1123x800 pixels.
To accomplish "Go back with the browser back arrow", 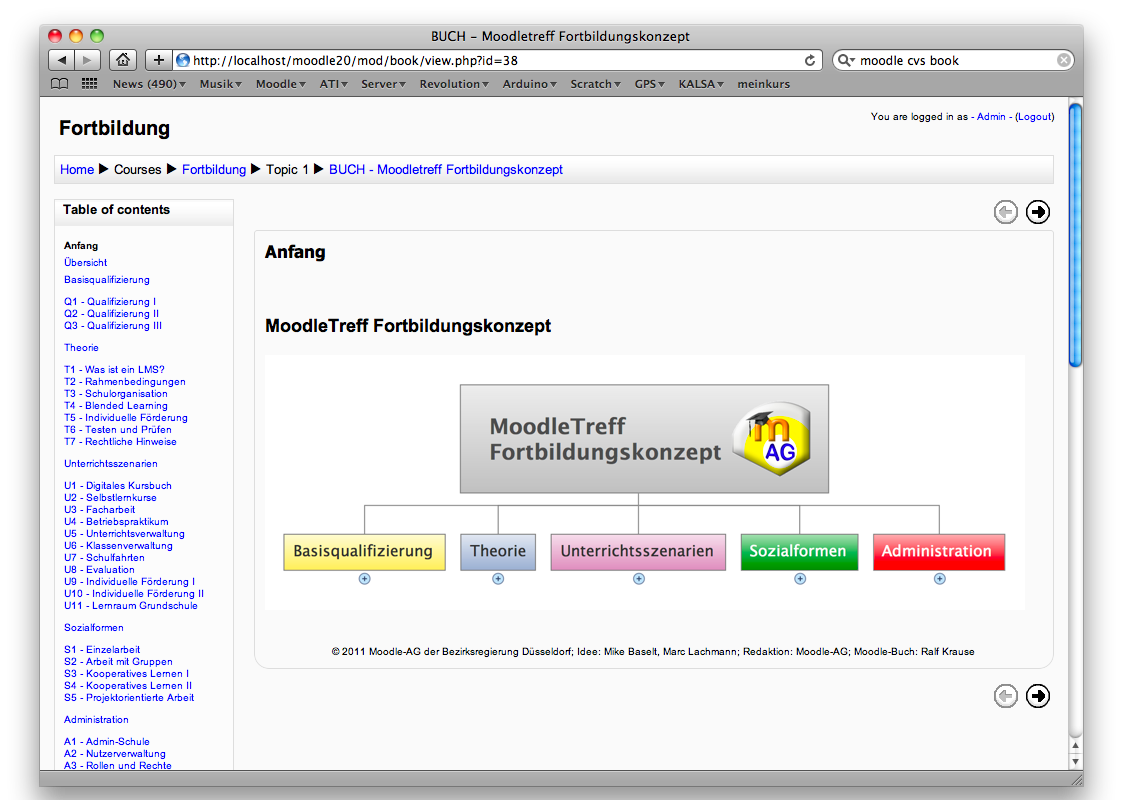I will pos(62,60).
